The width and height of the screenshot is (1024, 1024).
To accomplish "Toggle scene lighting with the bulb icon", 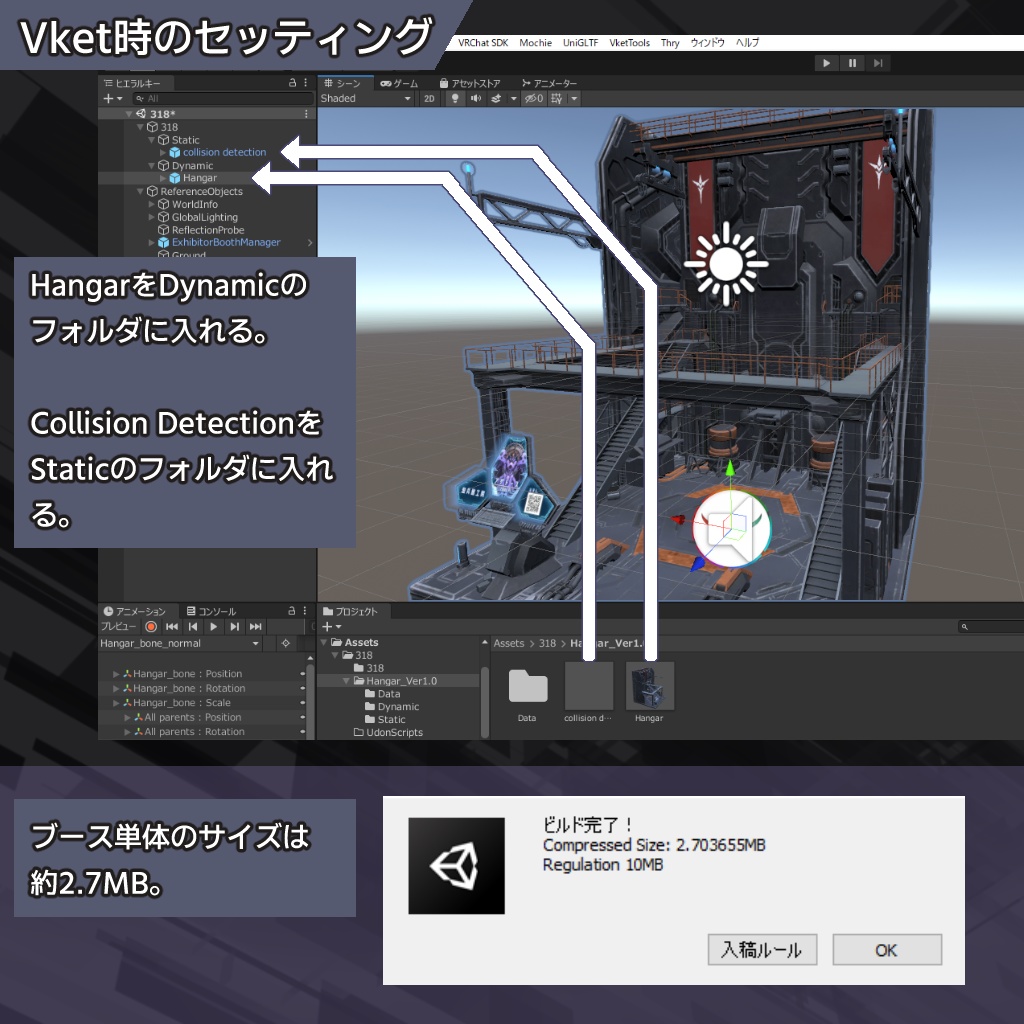I will pyautogui.click(x=454, y=99).
